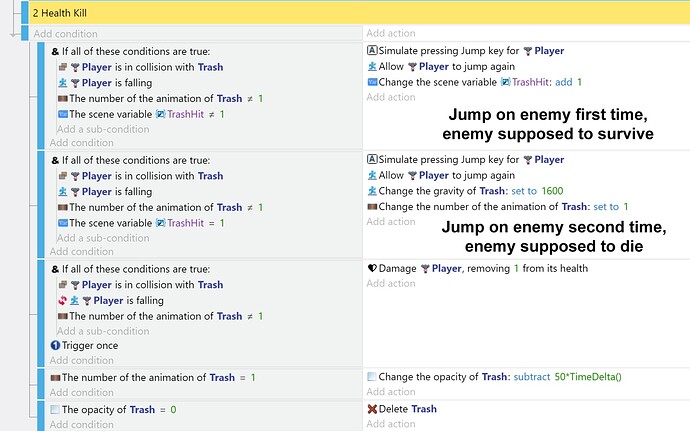690x431 pixels.
Task: Select the inverted 'Player is falling' condition
Action: 111,301
